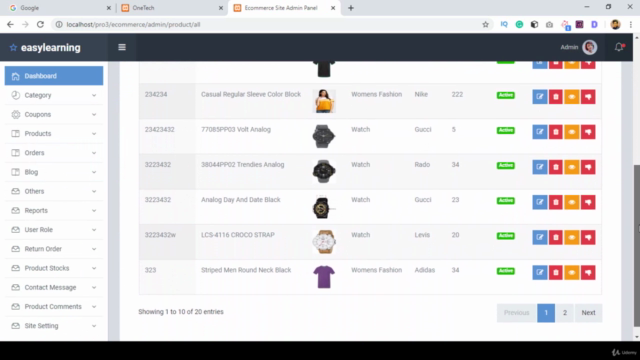Go to page 2 of products
The image size is (640, 360).
point(565,313)
